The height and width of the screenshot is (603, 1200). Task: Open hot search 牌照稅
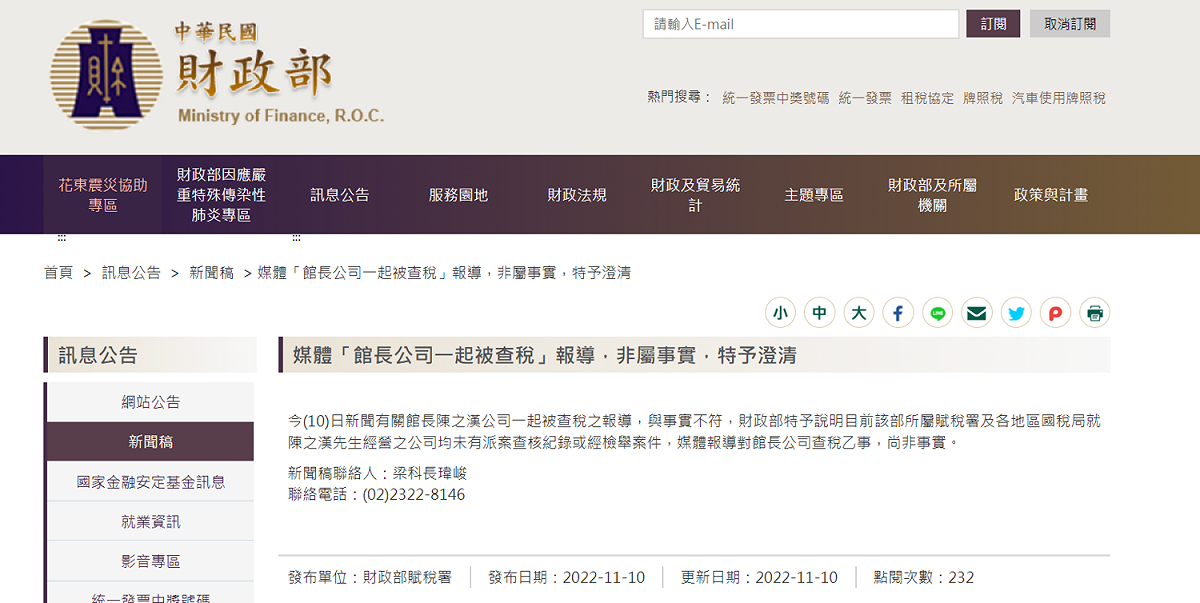(983, 98)
